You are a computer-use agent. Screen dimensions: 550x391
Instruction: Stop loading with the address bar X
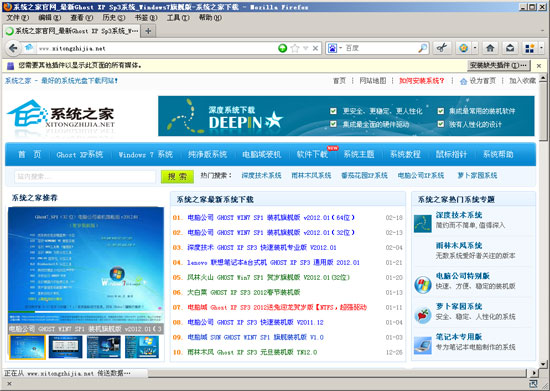315,48
